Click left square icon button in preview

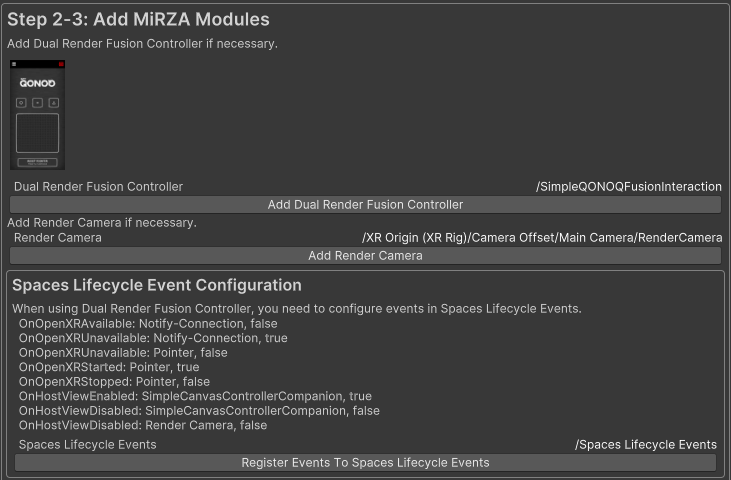click(x=21, y=103)
